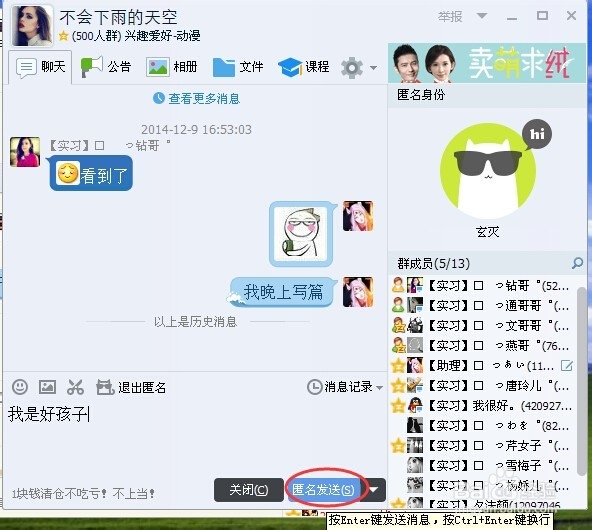The image size is (592, 530).
Task: Click the send picture icon
Action: 48,387
